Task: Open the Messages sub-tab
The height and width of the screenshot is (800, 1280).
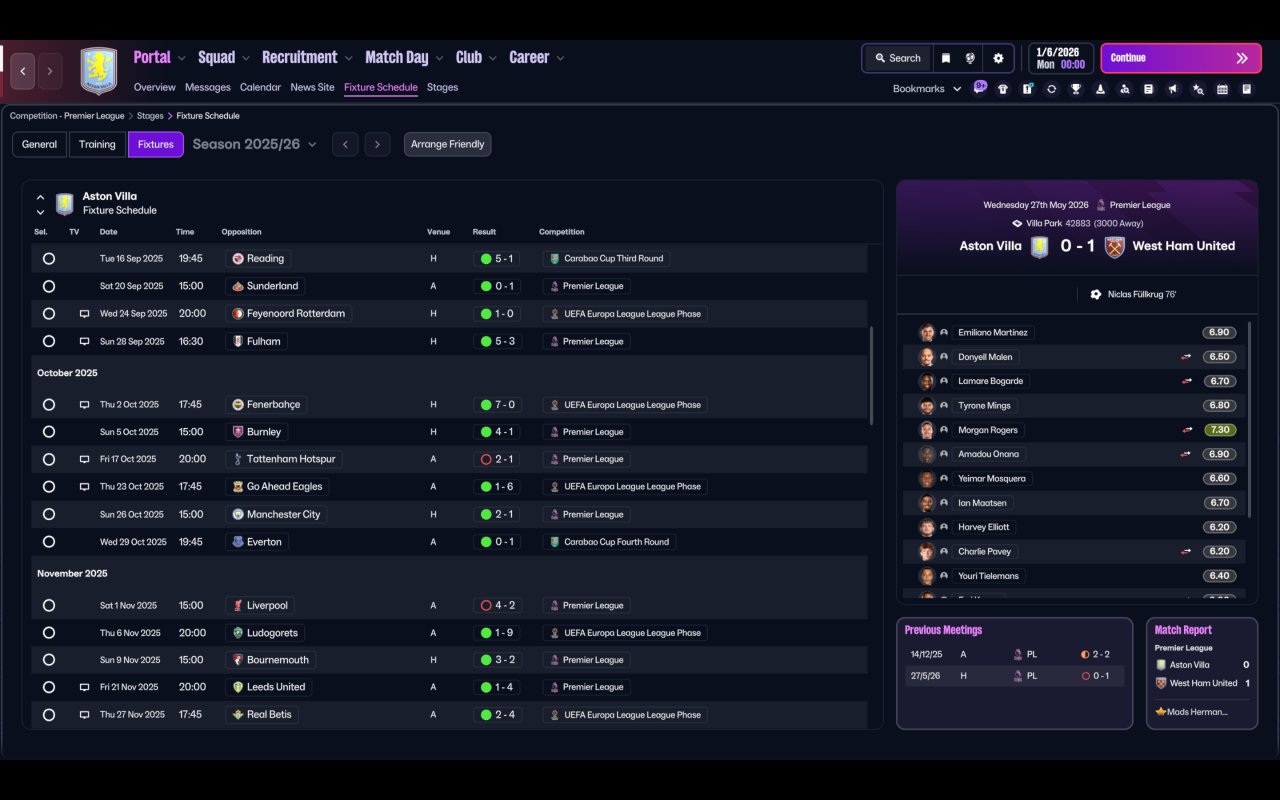Action: tap(208, 87)
